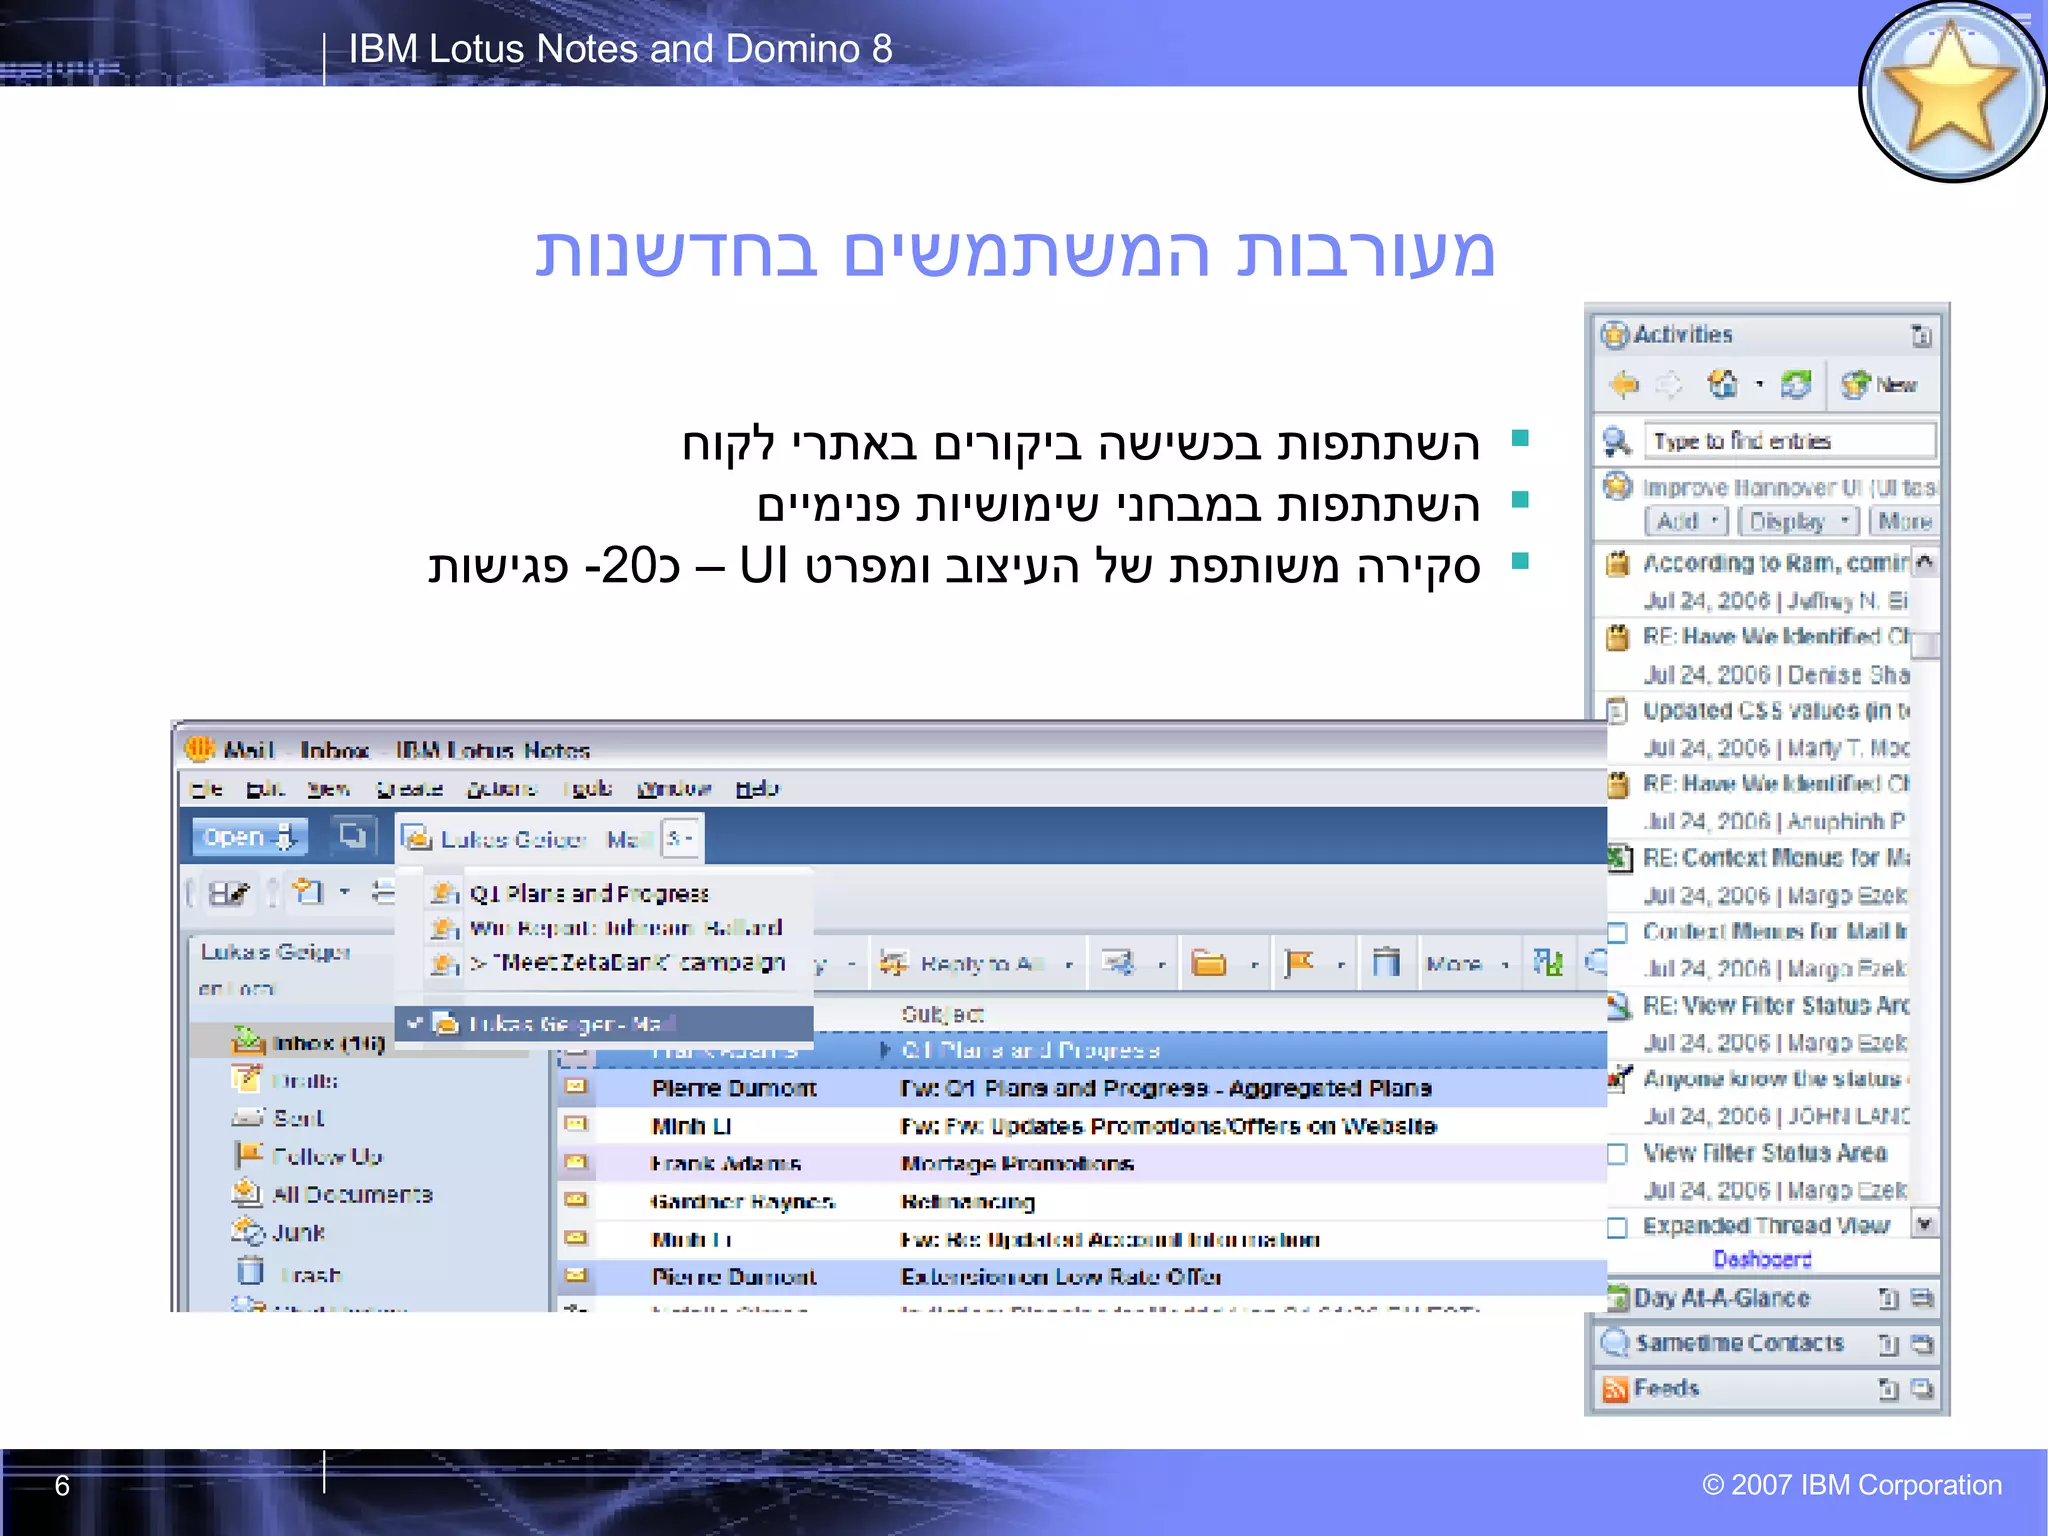2048x1536 pixels.
Task: Click the Activities back arrow icon
Action: coord(1624,384)
